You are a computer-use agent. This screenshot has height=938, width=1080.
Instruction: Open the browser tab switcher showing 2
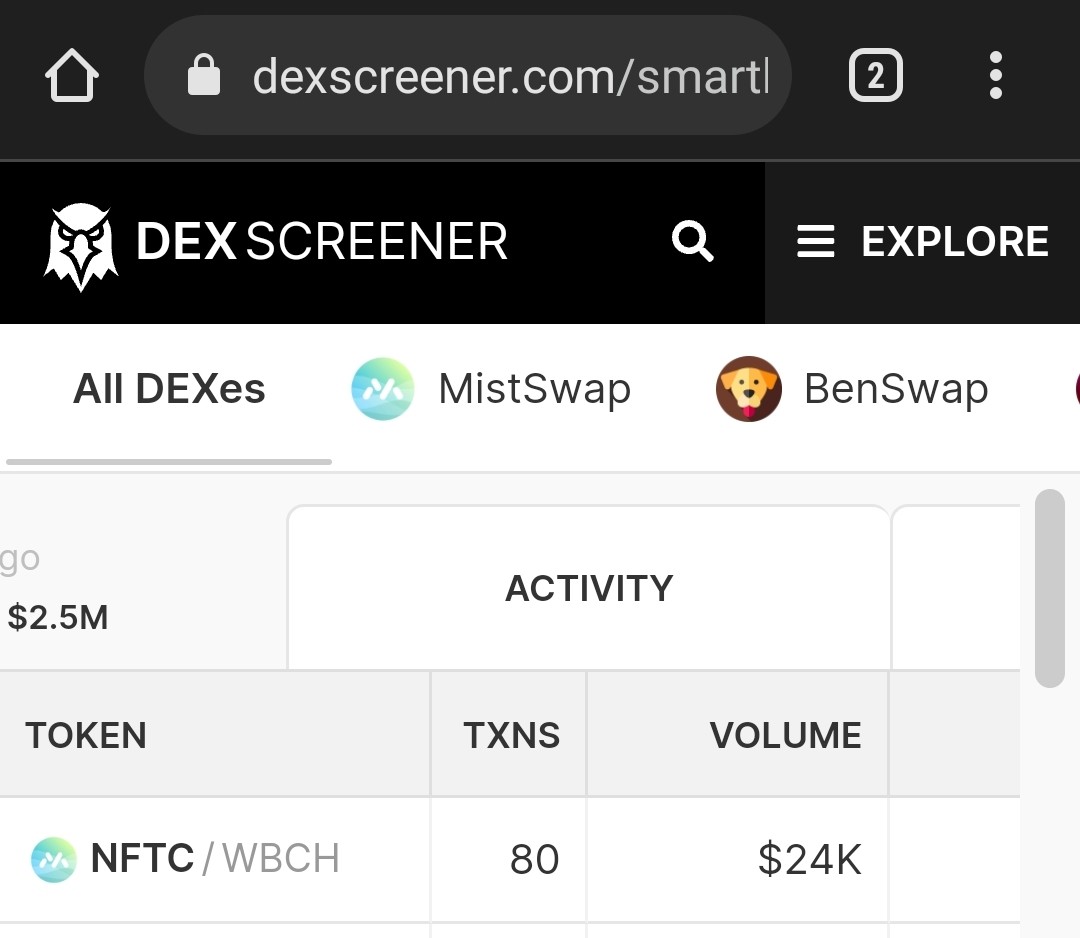click(x=875, y=75)
